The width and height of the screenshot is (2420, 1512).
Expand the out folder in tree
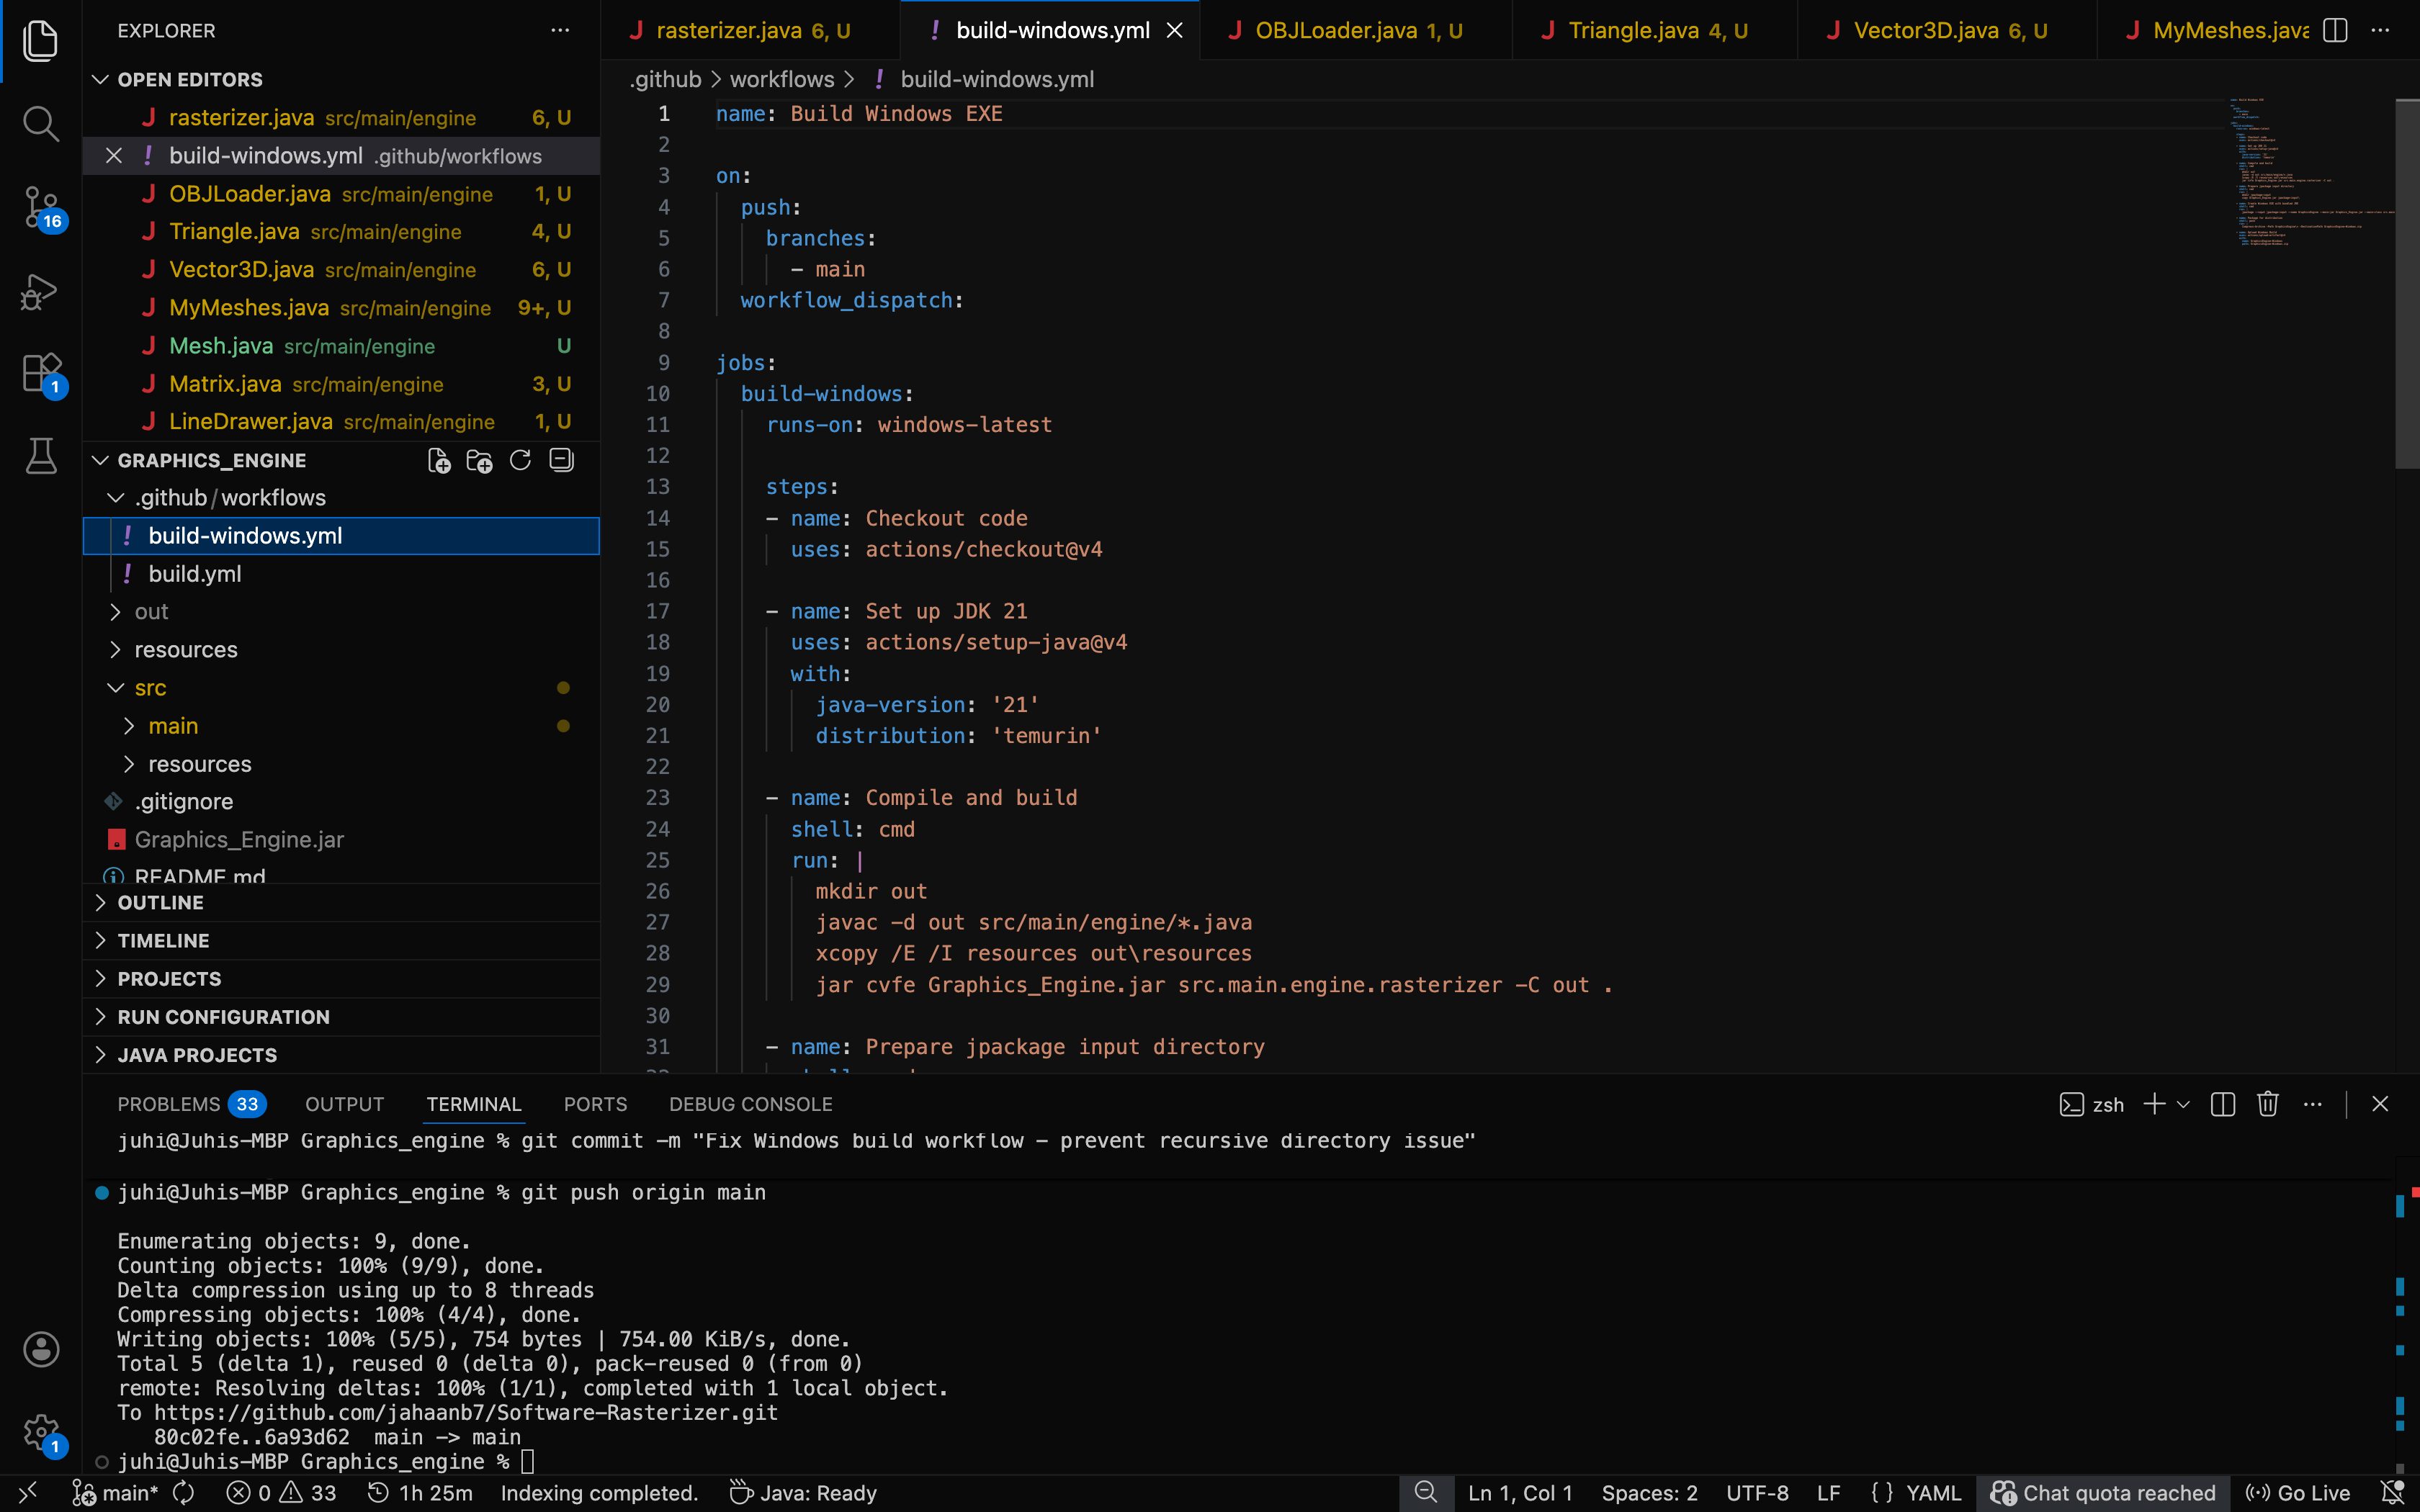click(151, 612)
